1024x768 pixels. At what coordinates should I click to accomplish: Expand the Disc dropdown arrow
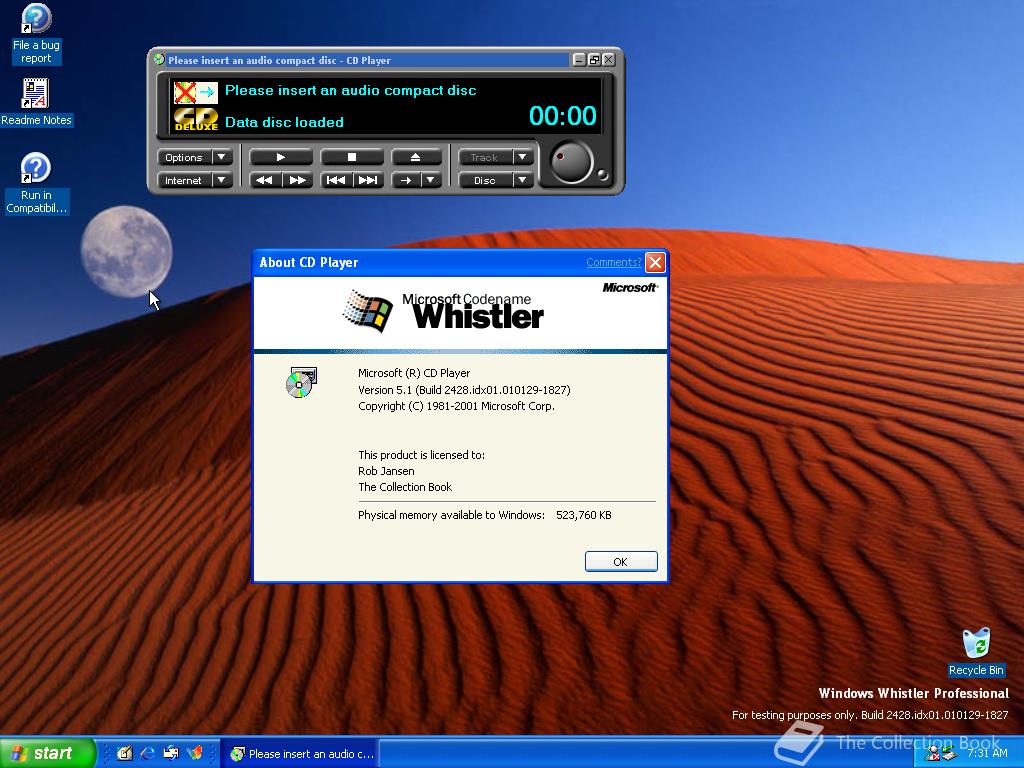522,180
